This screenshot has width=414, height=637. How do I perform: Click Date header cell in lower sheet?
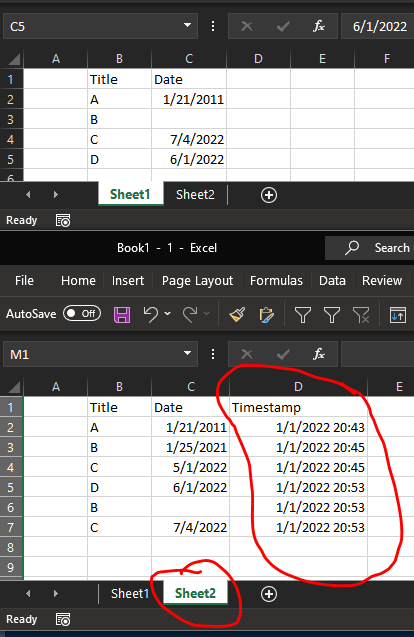[191, 407]
